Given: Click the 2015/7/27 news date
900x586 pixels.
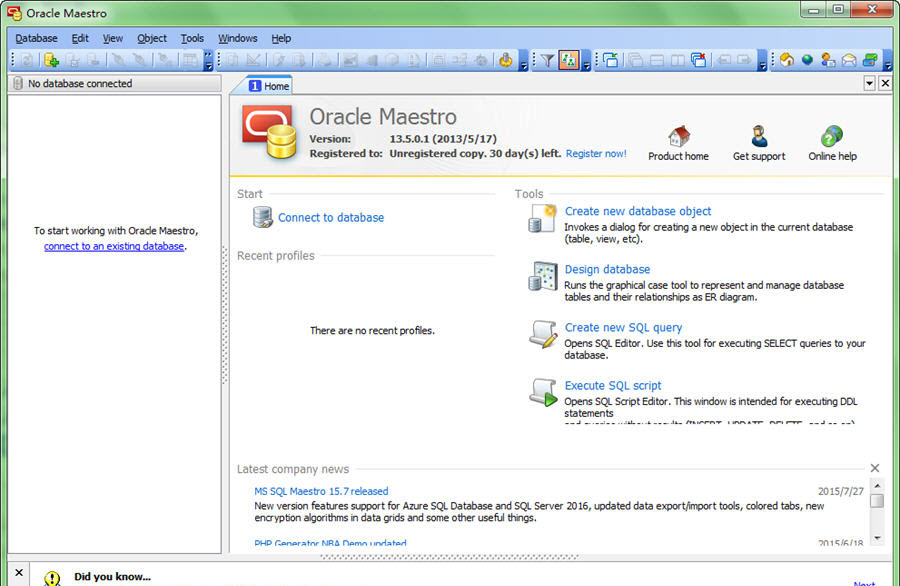Looking at the screenshot, I should pyautogui.click(x=840, y=491).
